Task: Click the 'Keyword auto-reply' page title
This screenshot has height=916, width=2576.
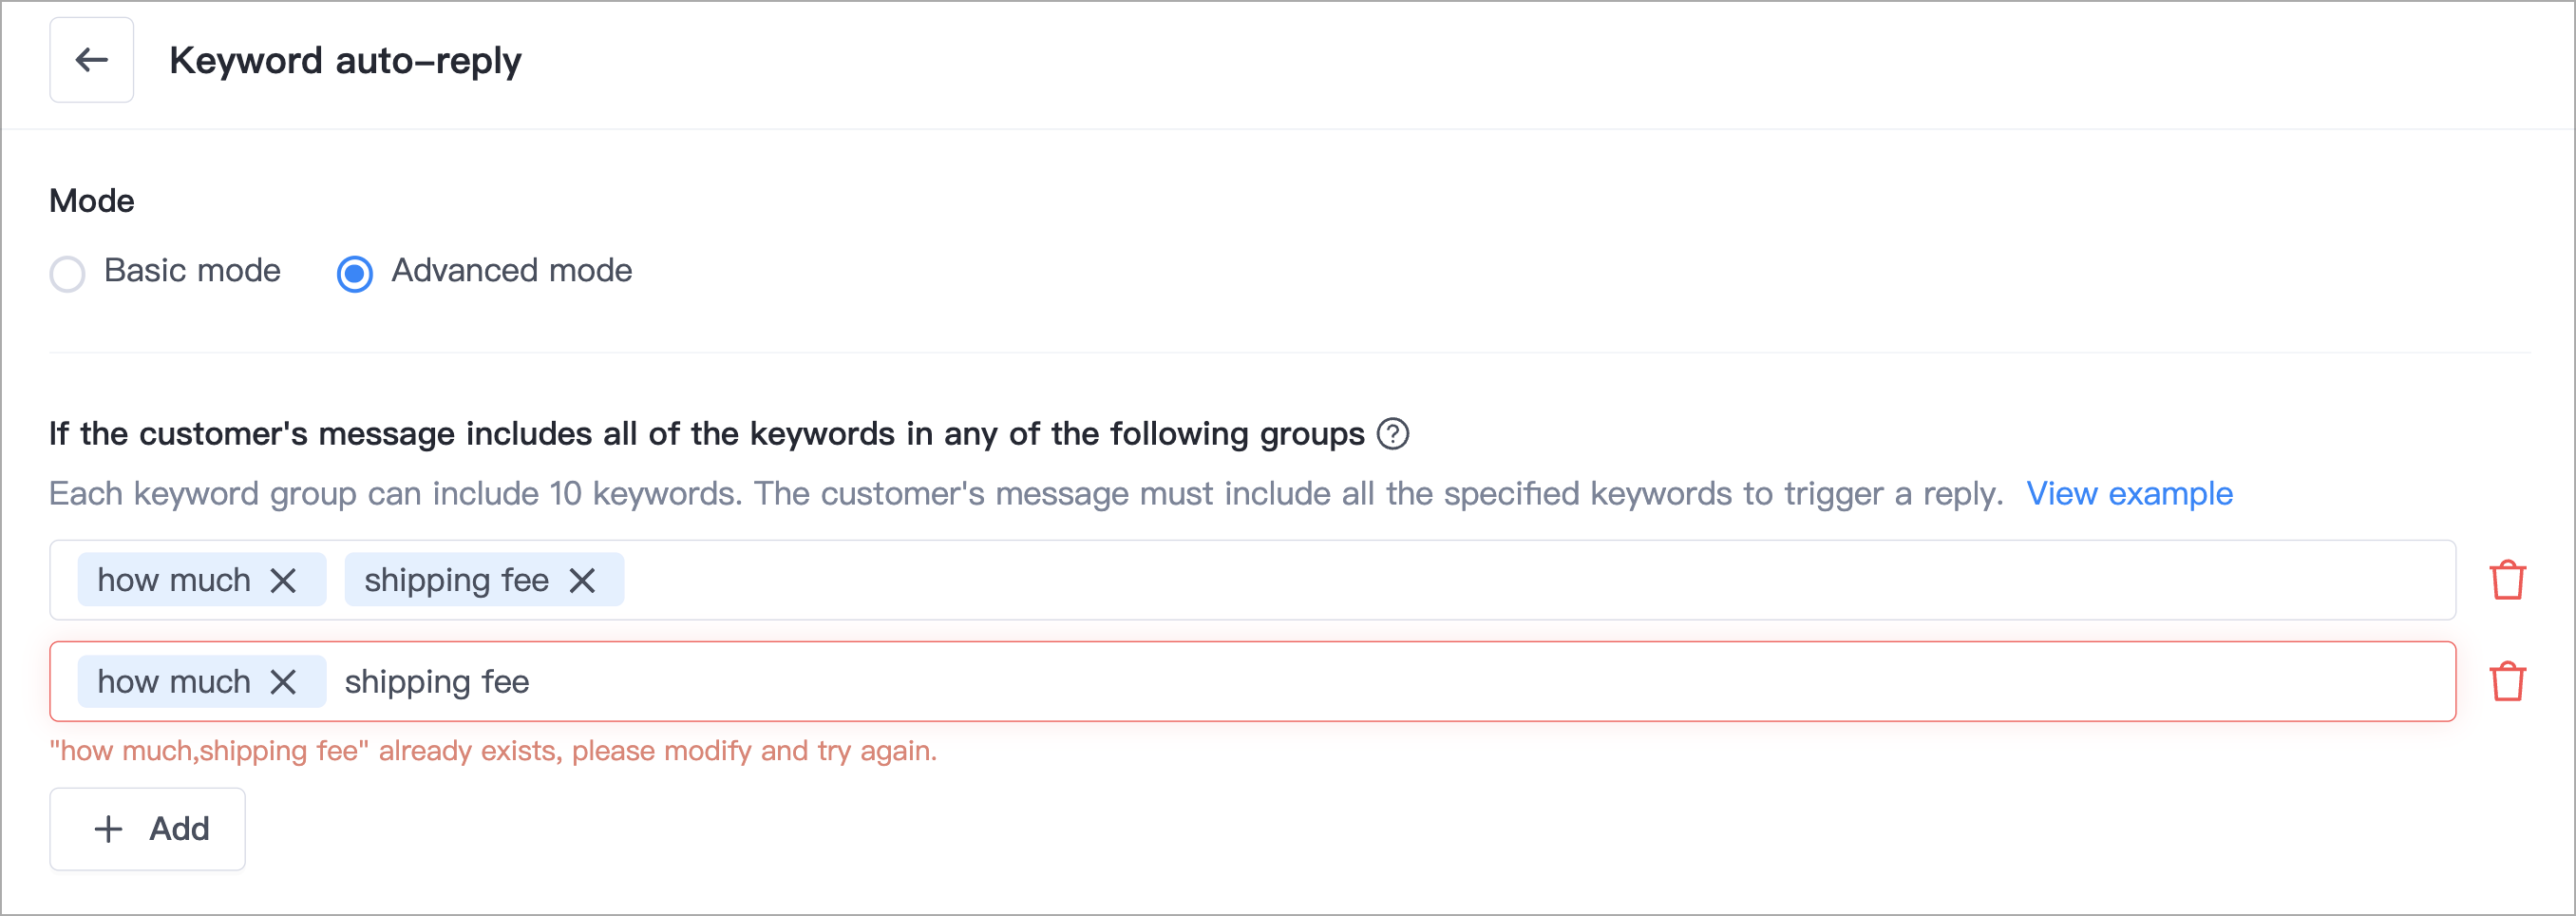Action: (x=345, y=61)
